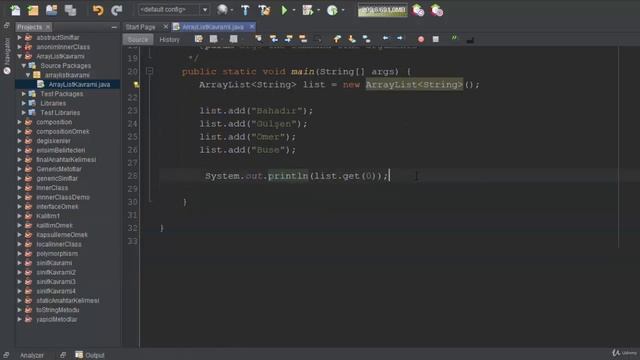The image size is (640, 360).
Task: Click the Clean and Build icon
Action: [x=264, y=10]
